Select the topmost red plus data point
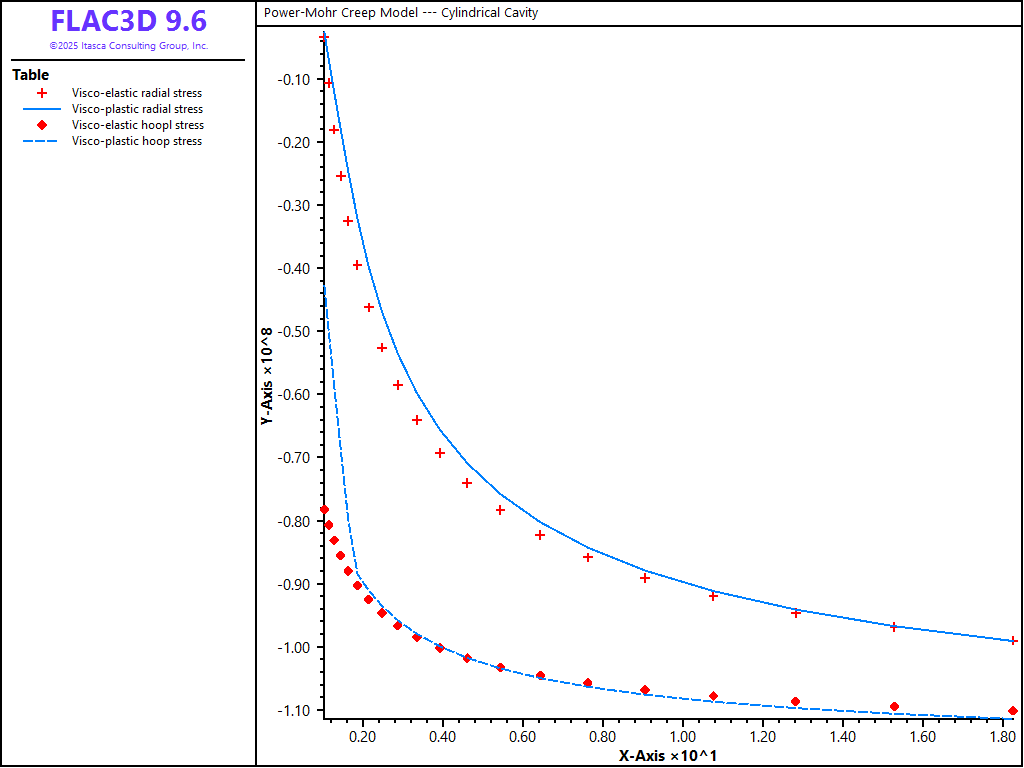Viewport: 1024px width, 768px height. (324, 38)
